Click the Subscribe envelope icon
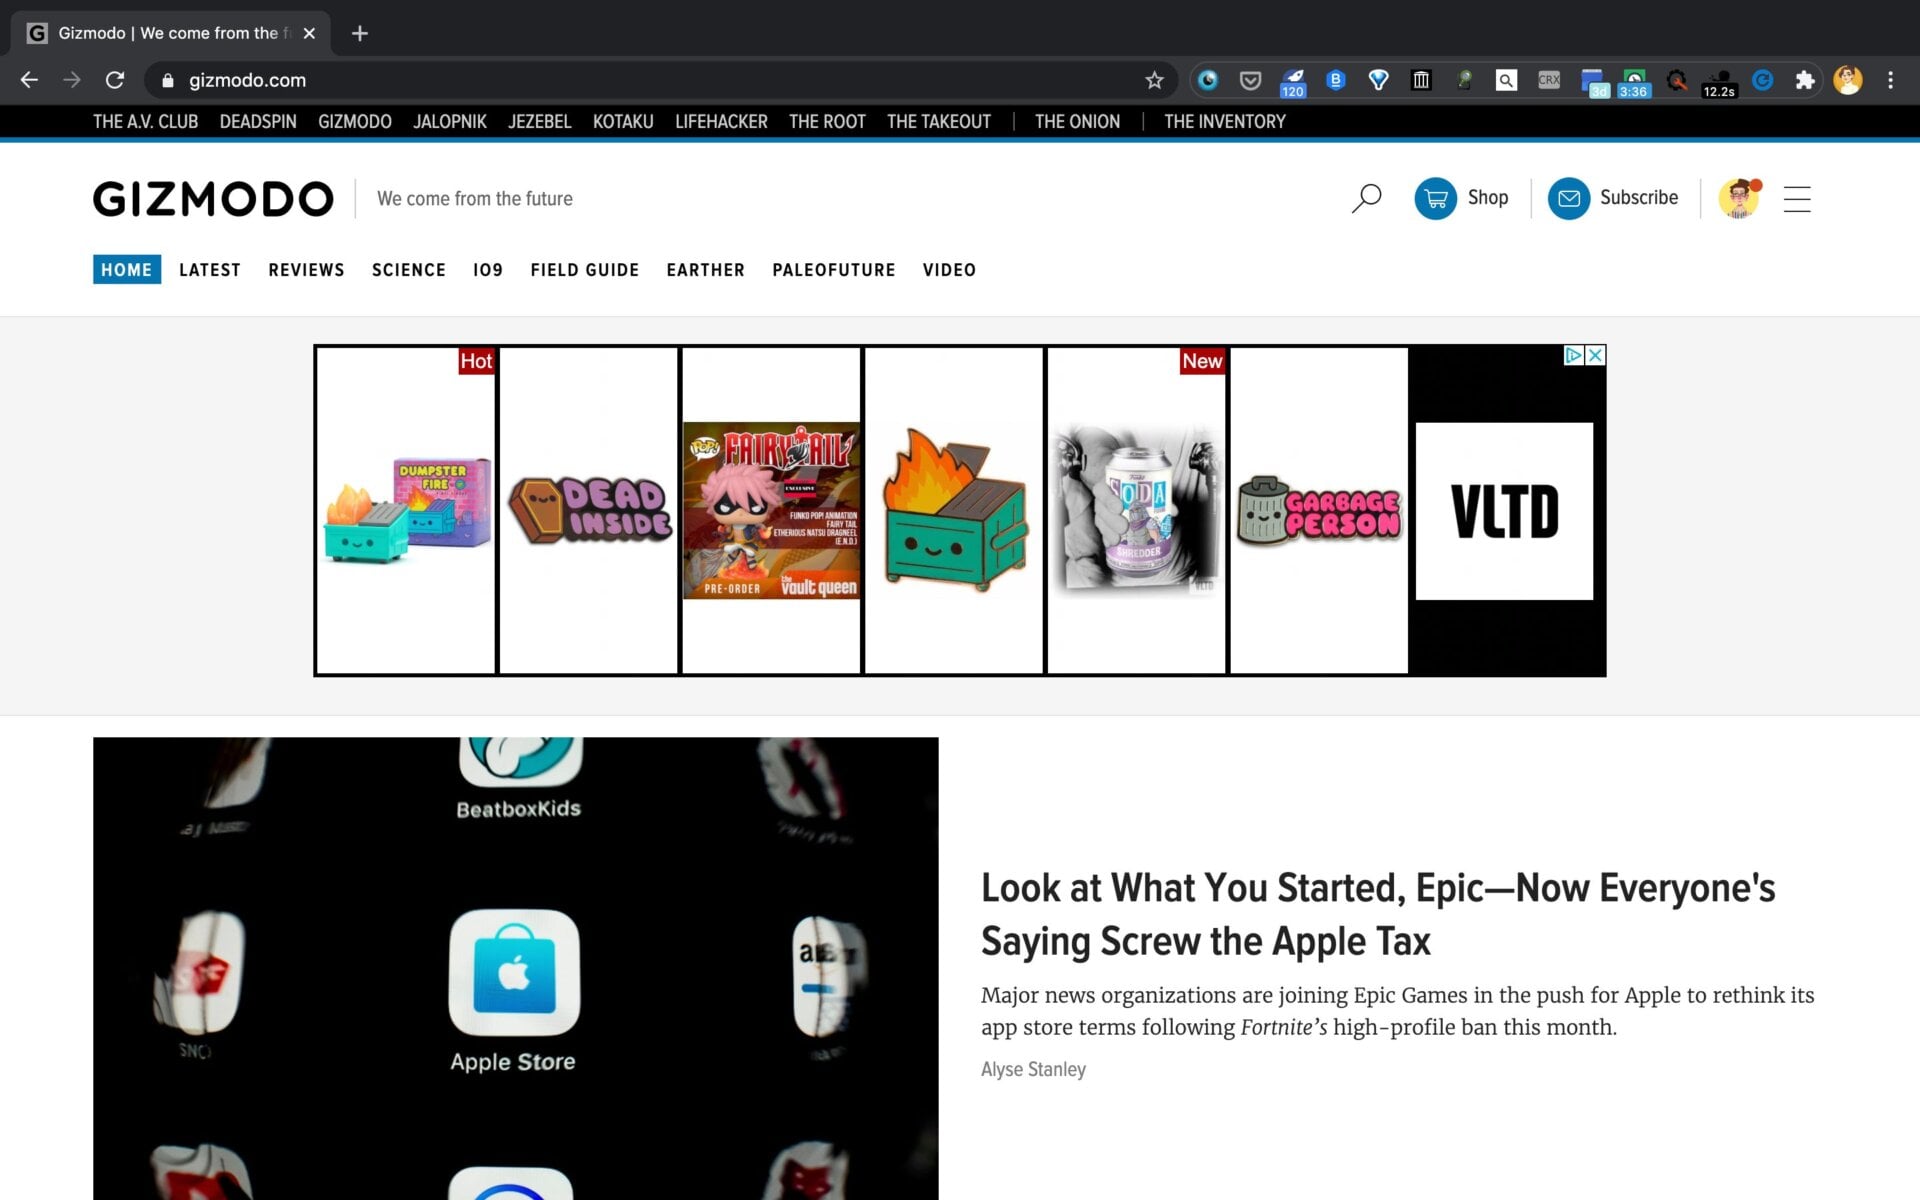Image resolution: width=1920 pixels, height=1200 pixels. 1568,198
